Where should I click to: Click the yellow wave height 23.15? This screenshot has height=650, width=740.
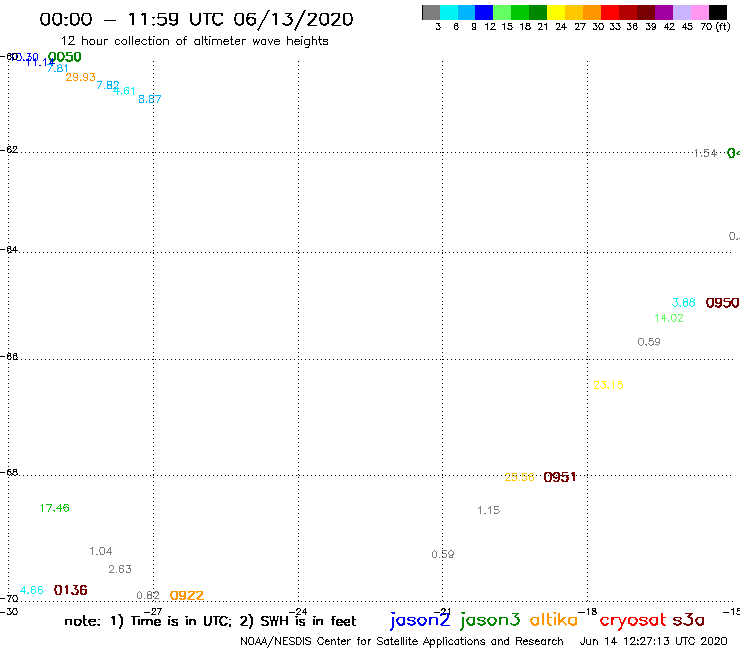click(608, 385)
